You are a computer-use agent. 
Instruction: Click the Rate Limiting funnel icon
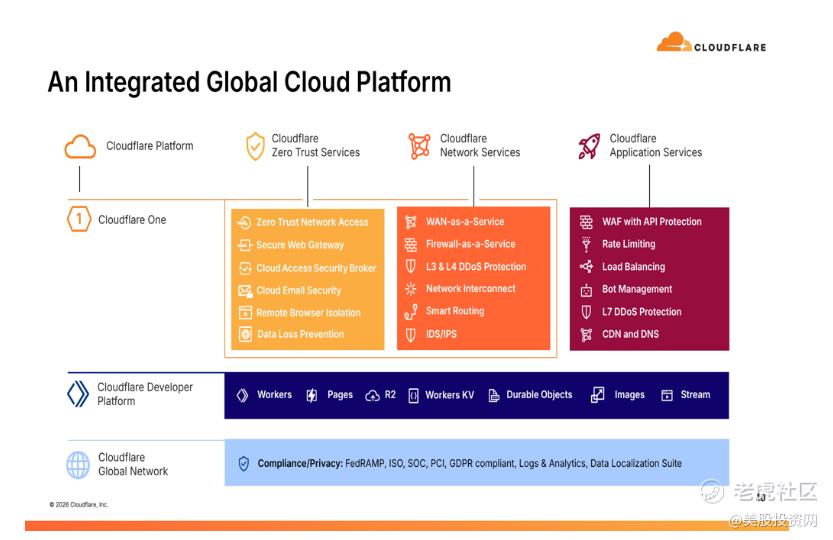tap(586, 244)
